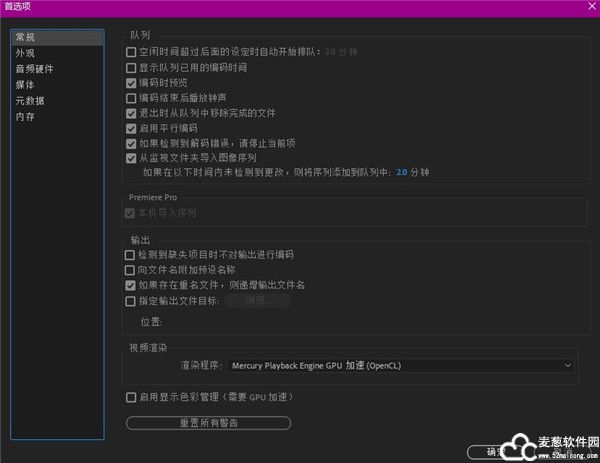
Task: Enable 检测到缺失项目时不对输出进行编码
Action: pos(131,255)
